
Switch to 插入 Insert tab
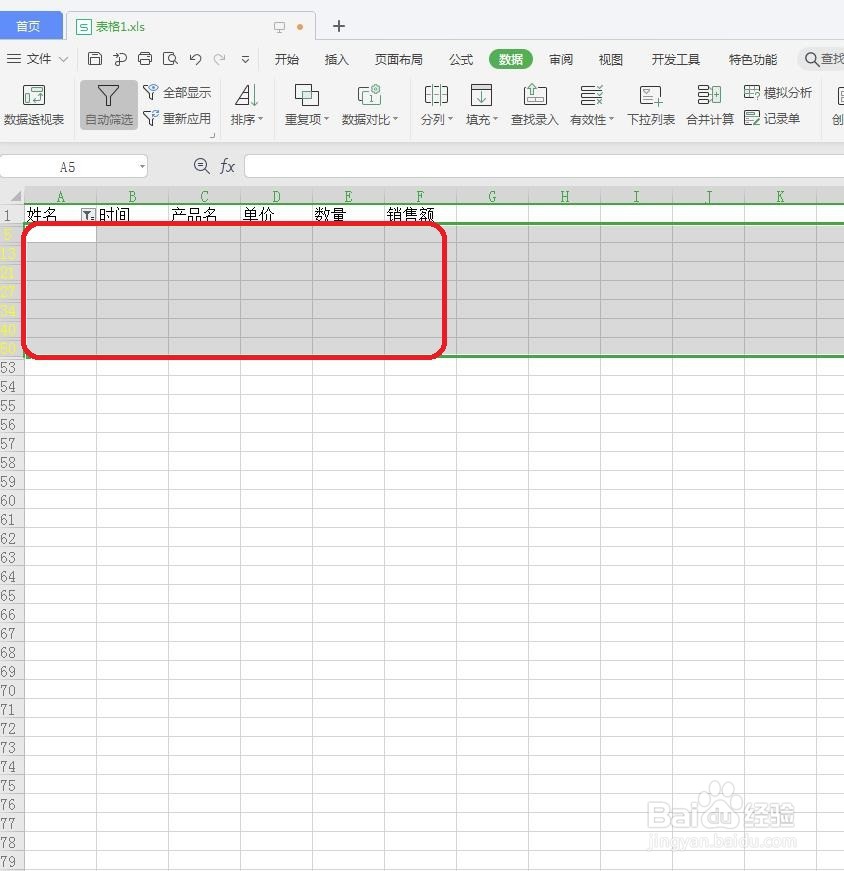(x=337, y=59)
